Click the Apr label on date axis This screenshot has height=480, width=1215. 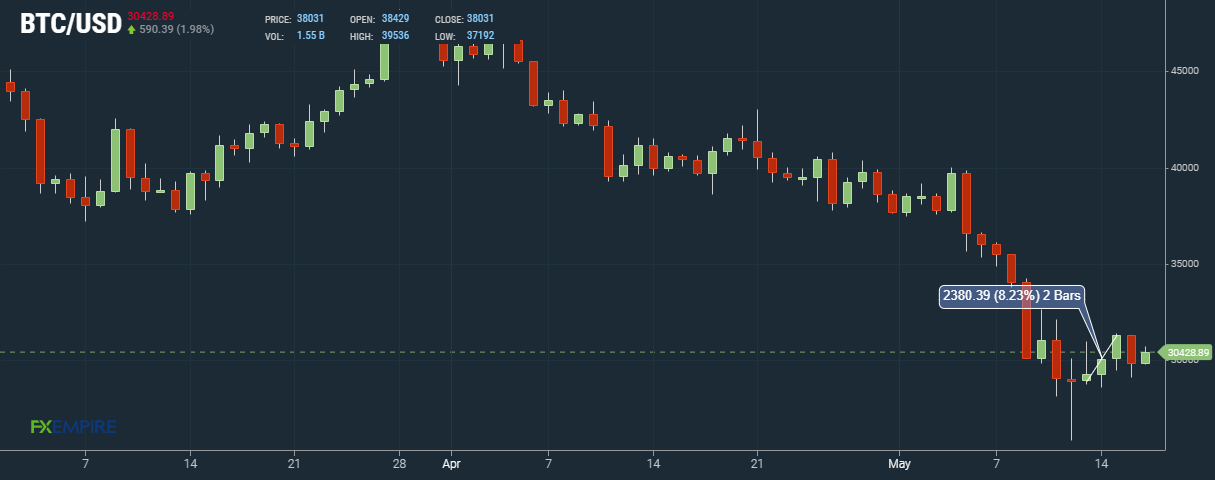tap(450, 464)
